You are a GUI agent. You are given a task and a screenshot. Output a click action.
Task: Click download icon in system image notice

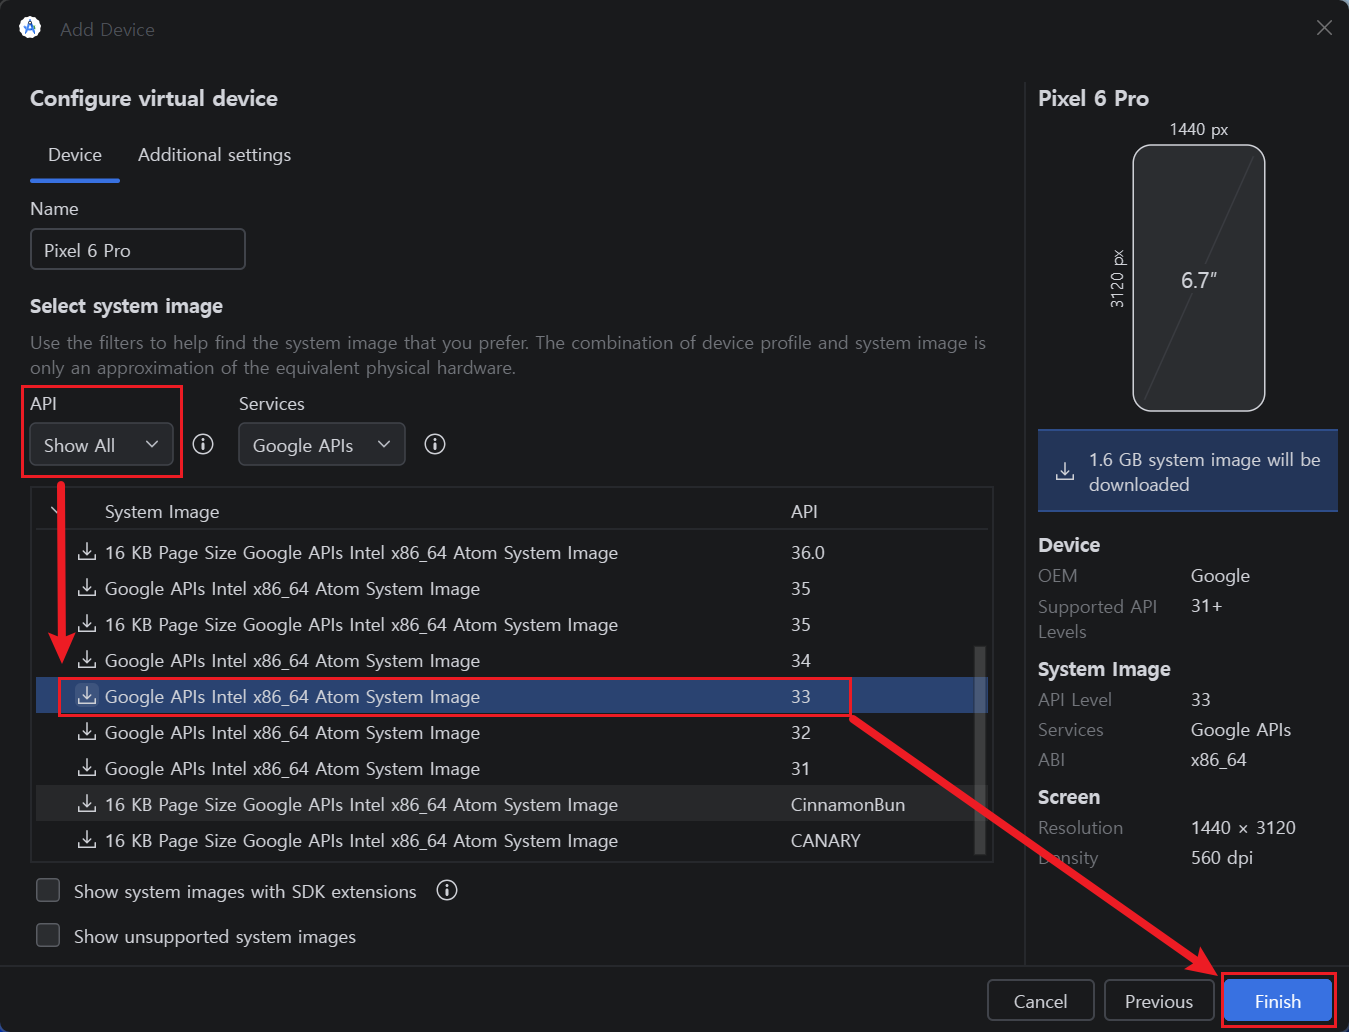(x=1065, y=471)
